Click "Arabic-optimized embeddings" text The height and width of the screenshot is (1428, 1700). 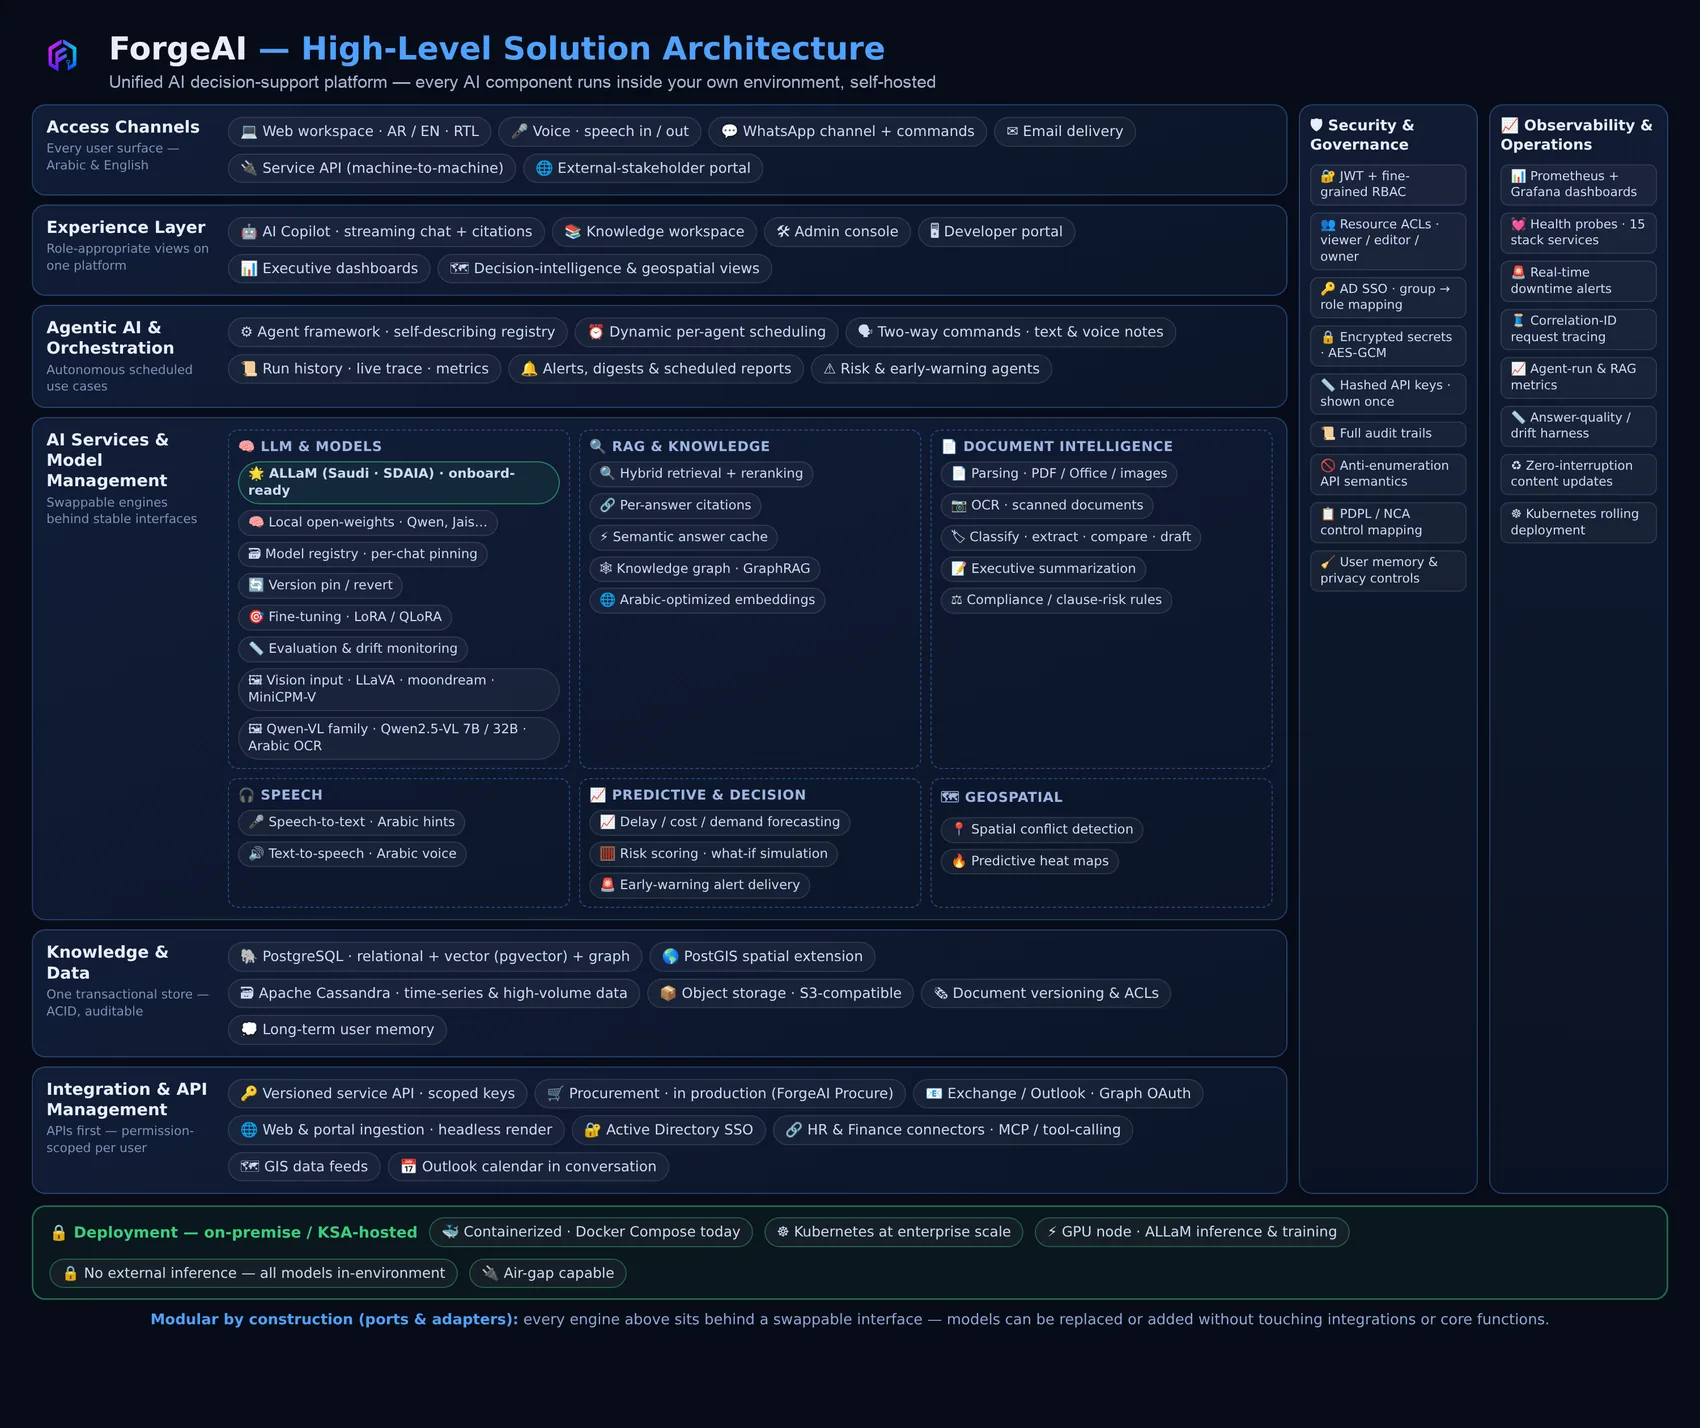(x=717, y=600)
